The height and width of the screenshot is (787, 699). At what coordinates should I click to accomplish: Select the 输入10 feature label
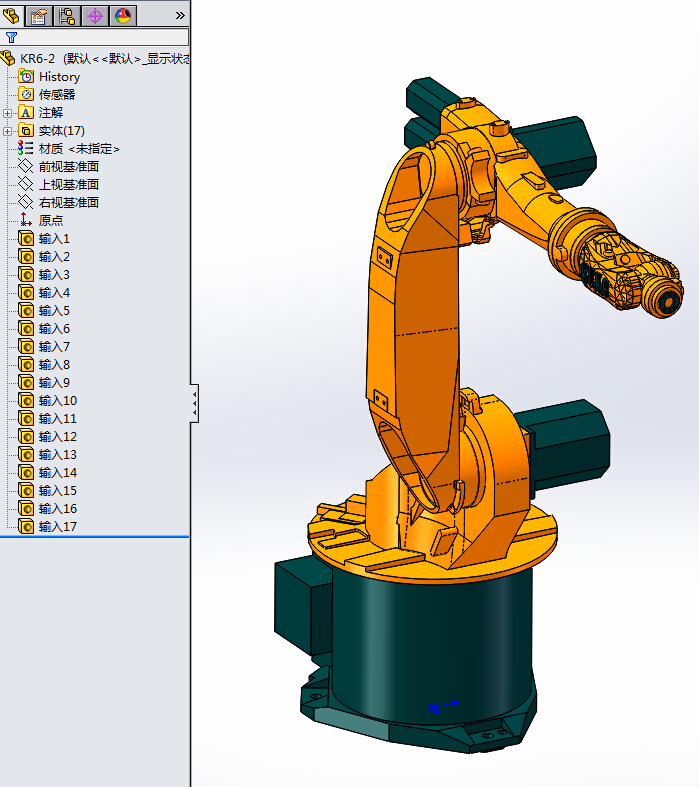tap(58, 401)
